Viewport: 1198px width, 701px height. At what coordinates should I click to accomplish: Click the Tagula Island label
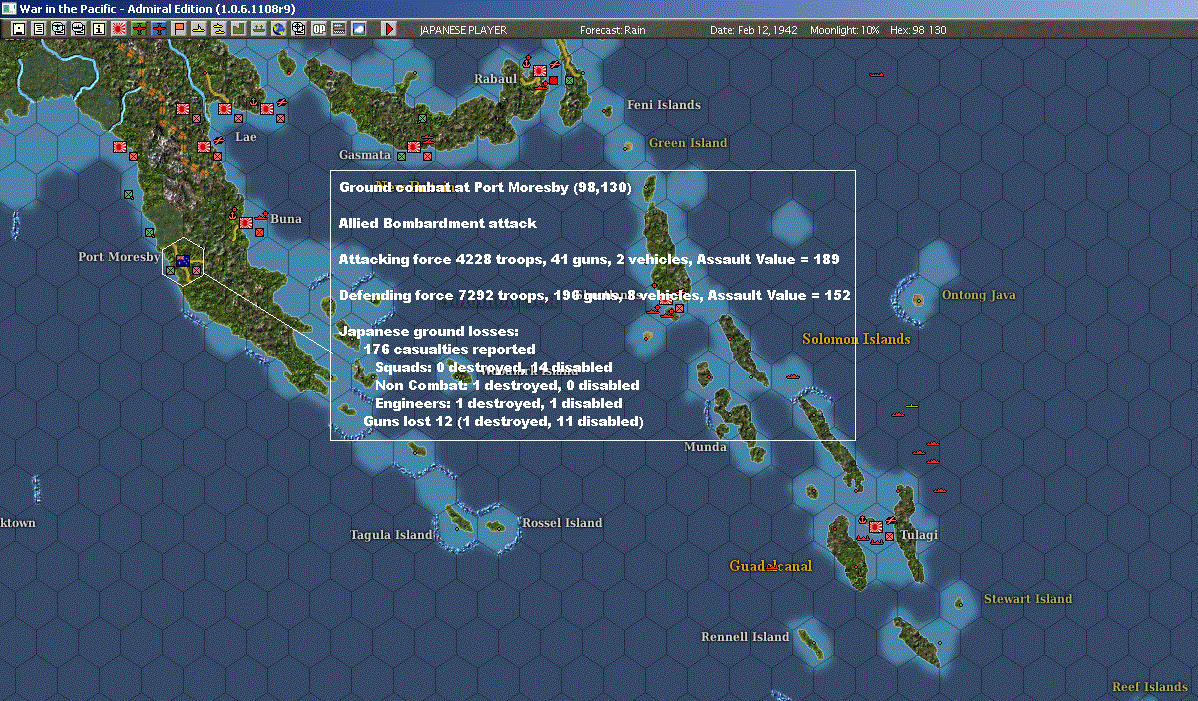click(391, 535)
